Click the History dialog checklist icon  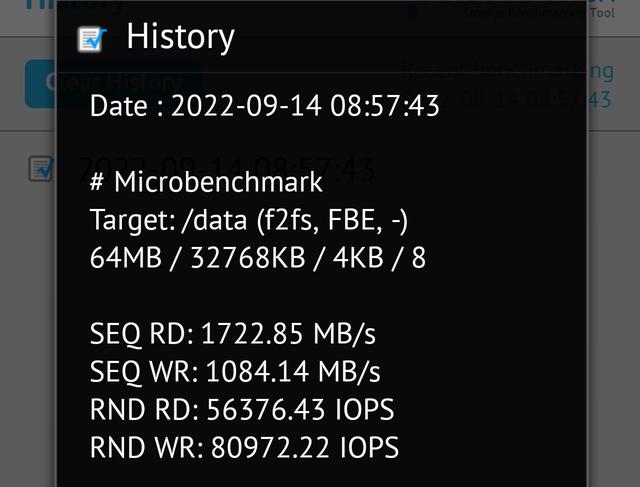[92, 39]
